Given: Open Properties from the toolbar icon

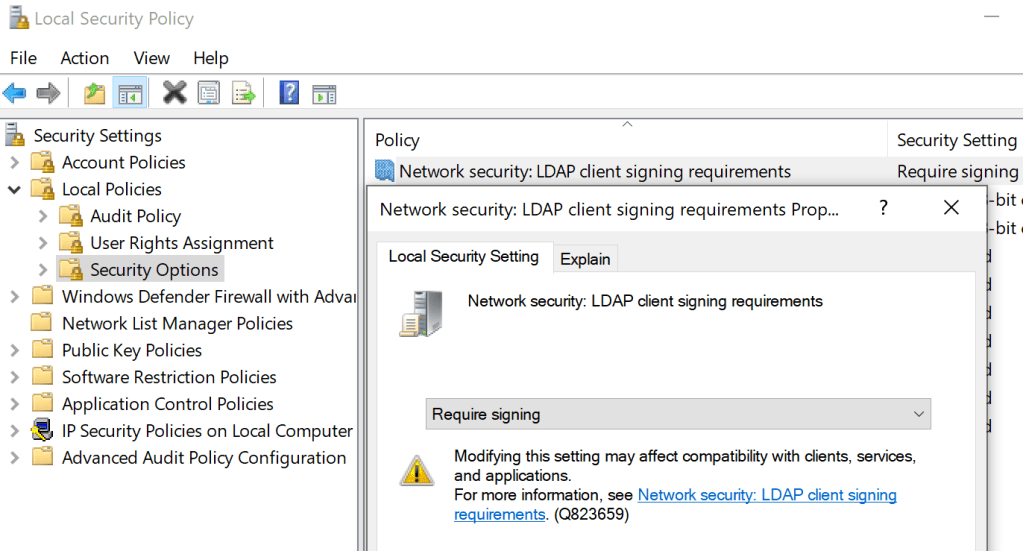Looking at the screenshot, I should 208,94.
